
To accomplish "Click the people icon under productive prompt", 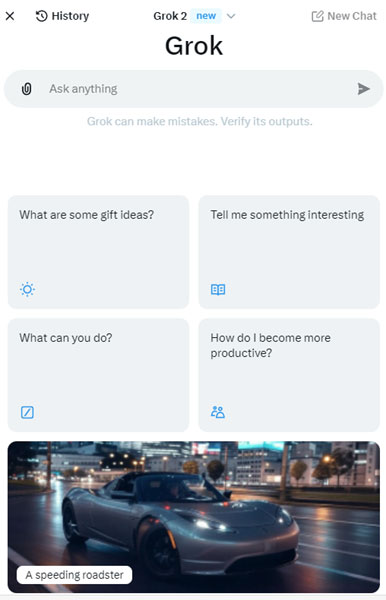I will 218,412.
